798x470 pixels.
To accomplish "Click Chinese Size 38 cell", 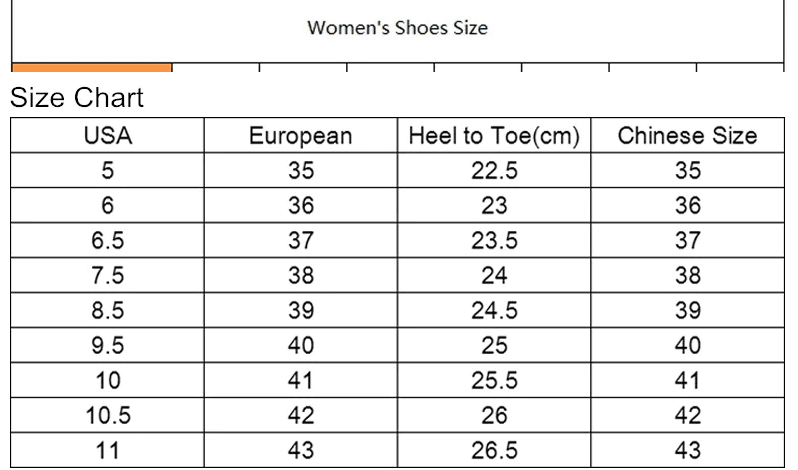I will [687, 276].
